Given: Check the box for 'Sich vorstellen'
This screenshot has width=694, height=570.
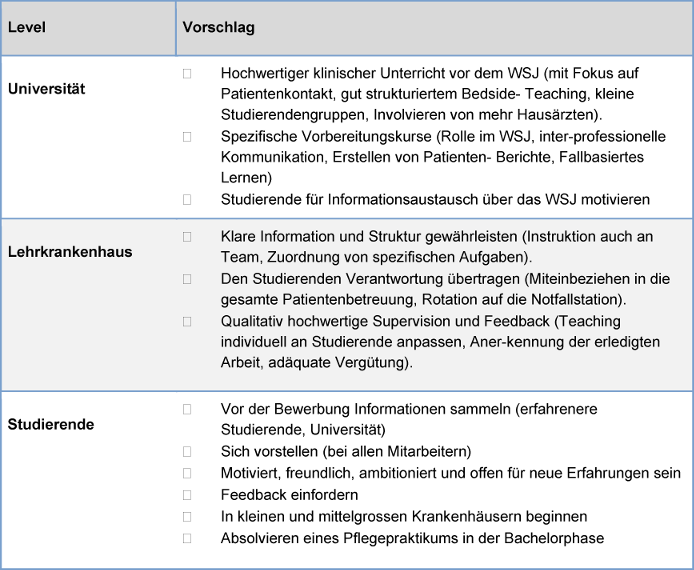Looking at the screenshot, I should pos(187,451).
